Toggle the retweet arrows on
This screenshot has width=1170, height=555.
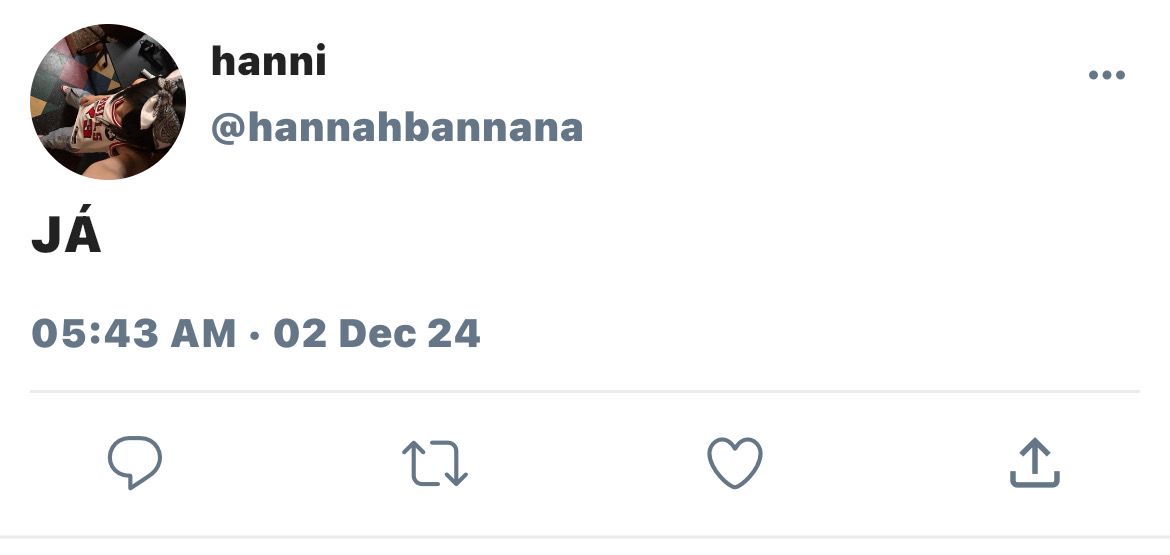pyautogui.click(x=435, y=463)
